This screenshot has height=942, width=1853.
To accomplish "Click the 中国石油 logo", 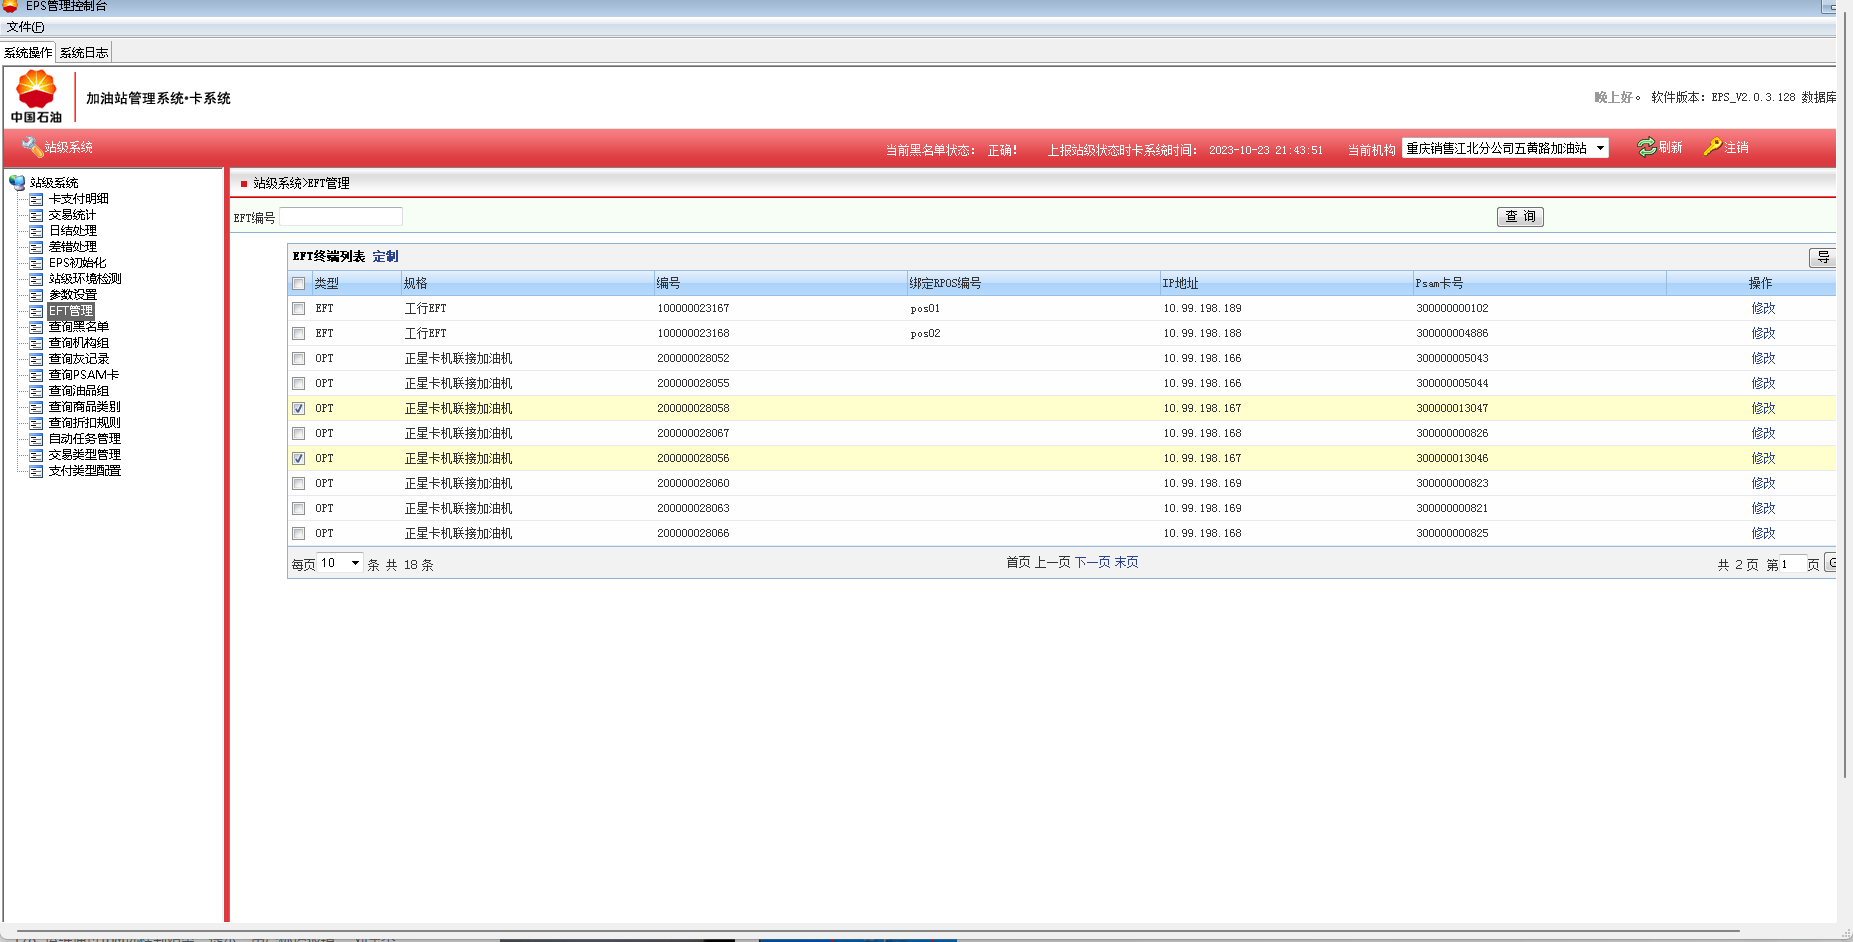I will pyautogui.click(x=37, y=96).
